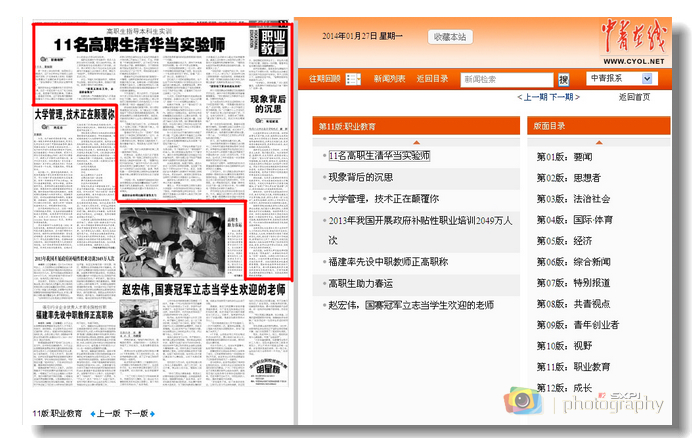Select 第05版：经济 in the page directory
The image size is (692, 438).
point(564,241)
